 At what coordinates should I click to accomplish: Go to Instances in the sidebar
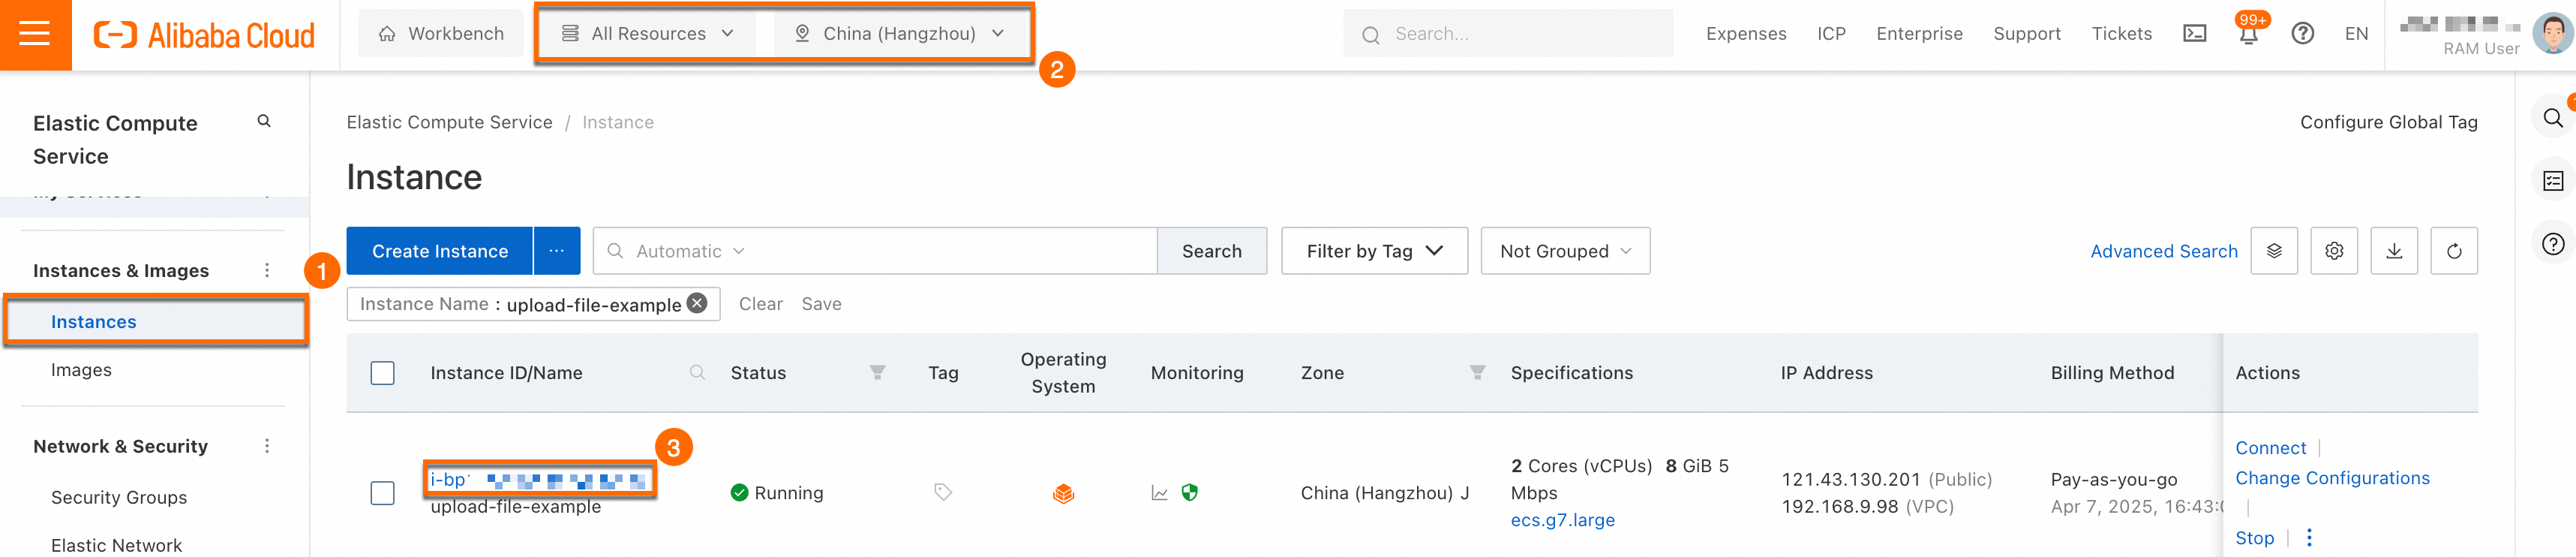pos(94,322)
